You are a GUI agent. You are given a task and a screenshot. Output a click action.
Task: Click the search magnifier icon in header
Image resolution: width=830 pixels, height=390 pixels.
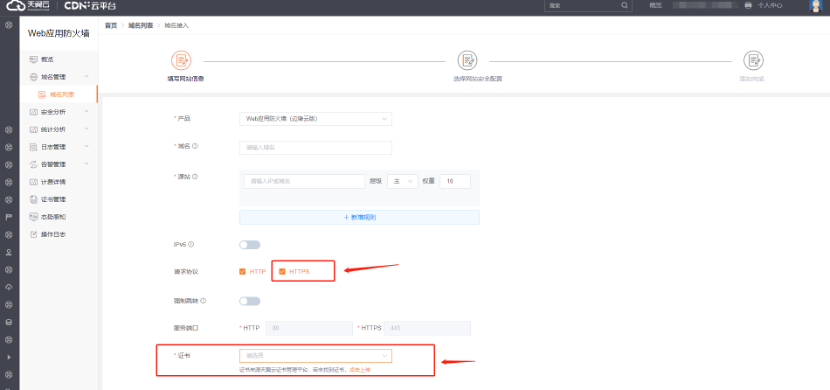[625, 5]
